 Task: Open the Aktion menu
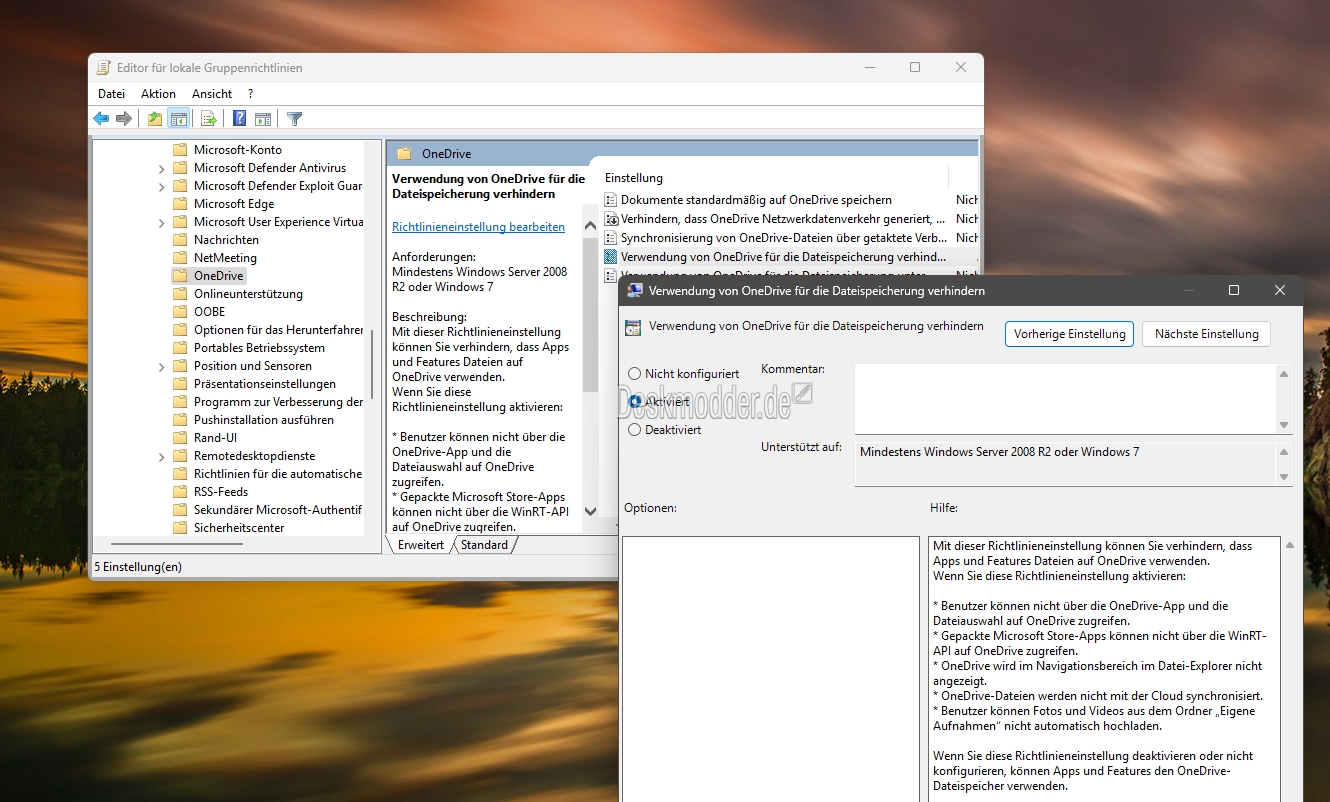(x=158, y=94)
